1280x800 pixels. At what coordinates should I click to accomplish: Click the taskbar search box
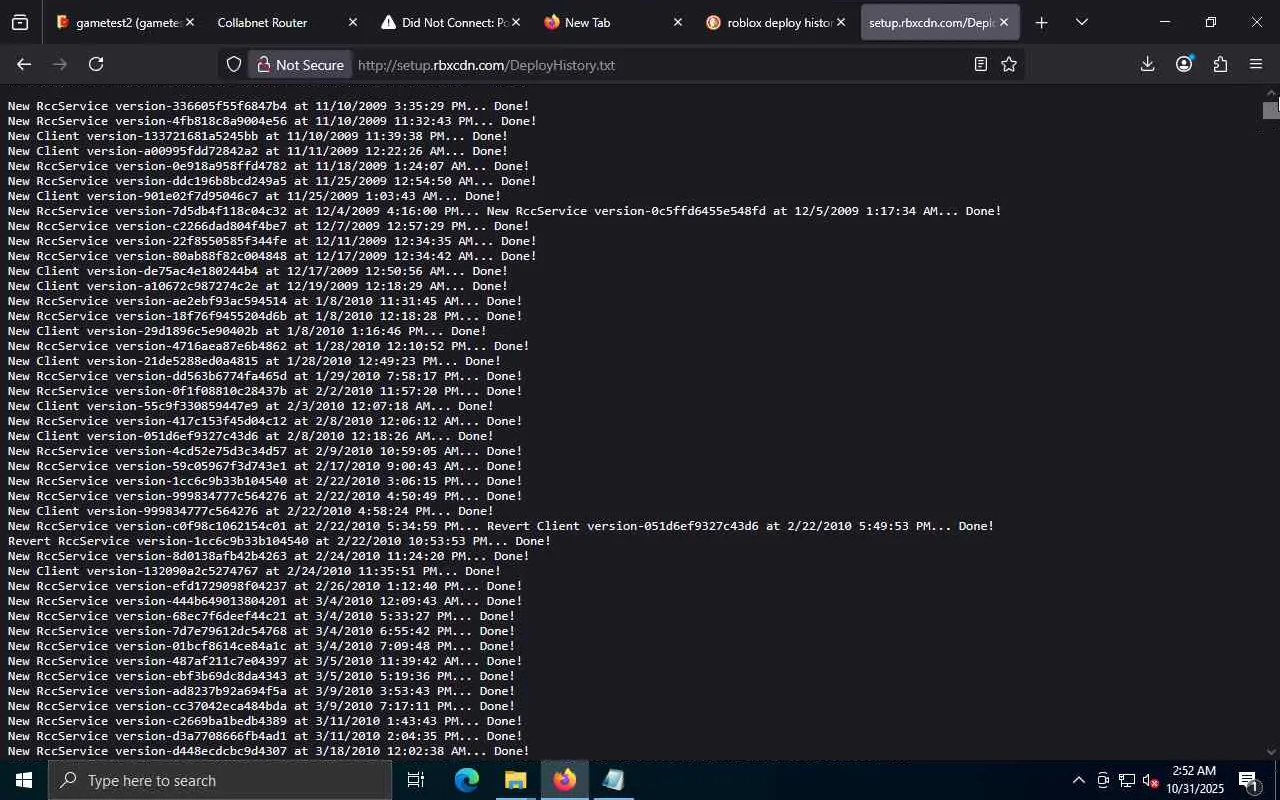[x=220, y=780]
